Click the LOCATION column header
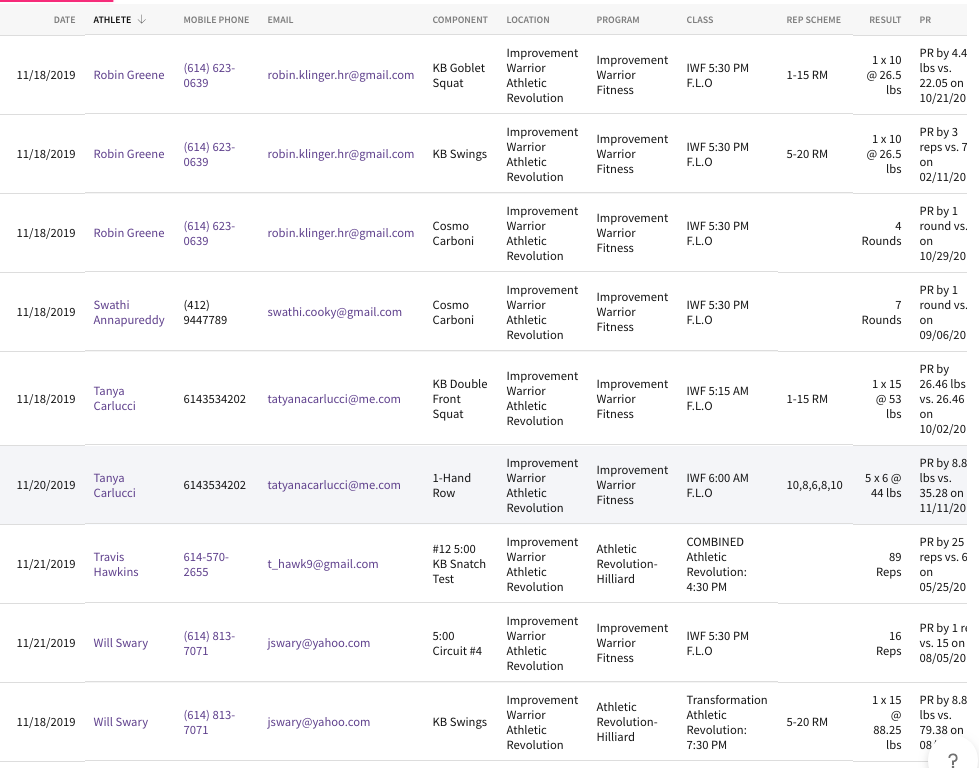 [x=528, y=20]
